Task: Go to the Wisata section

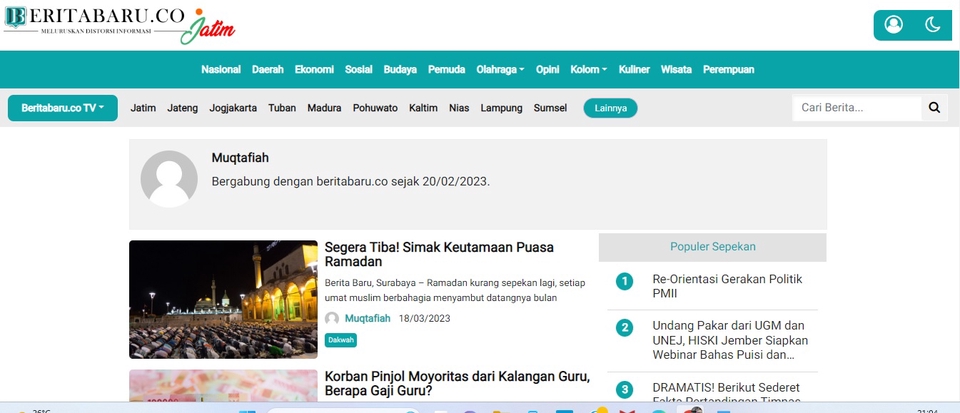Action: (676, 70)
